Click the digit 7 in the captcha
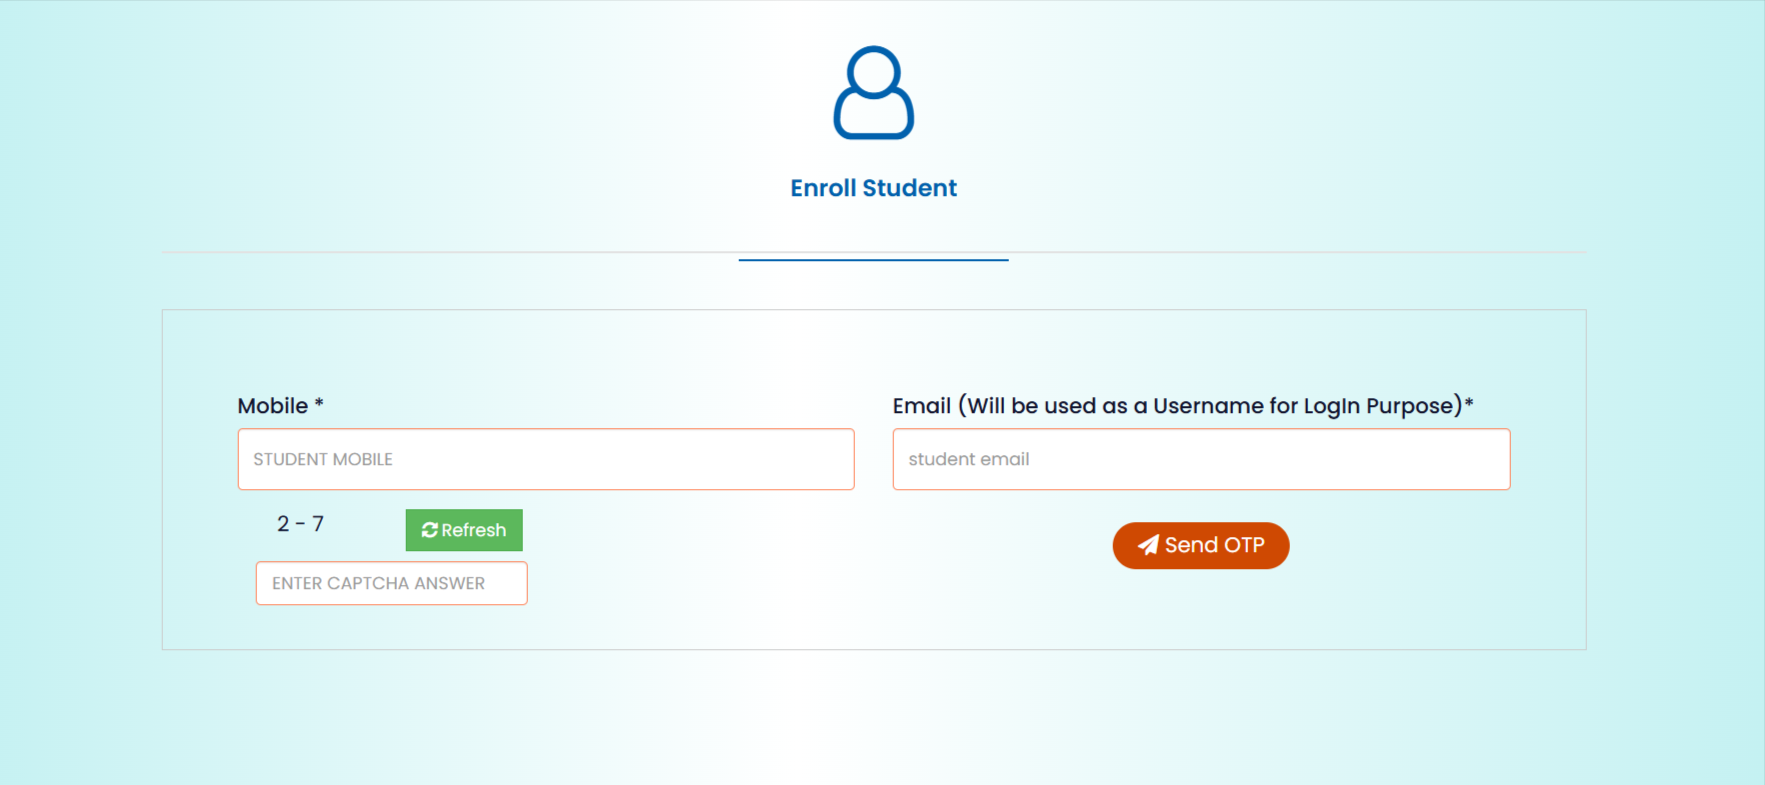This screenshot has width=1765, height=785. click(x=318, y=524)
